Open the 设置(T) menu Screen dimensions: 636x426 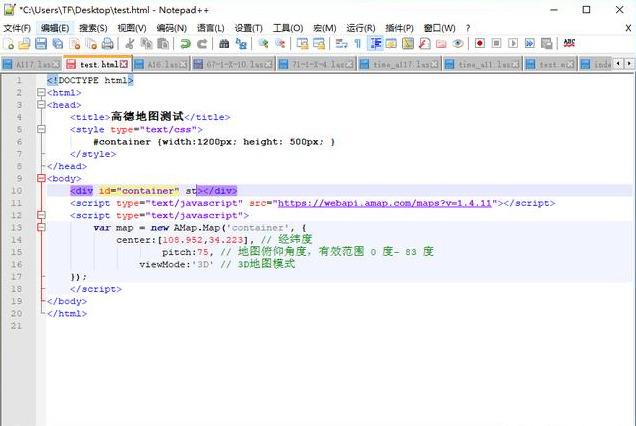(x=249, y=28)
